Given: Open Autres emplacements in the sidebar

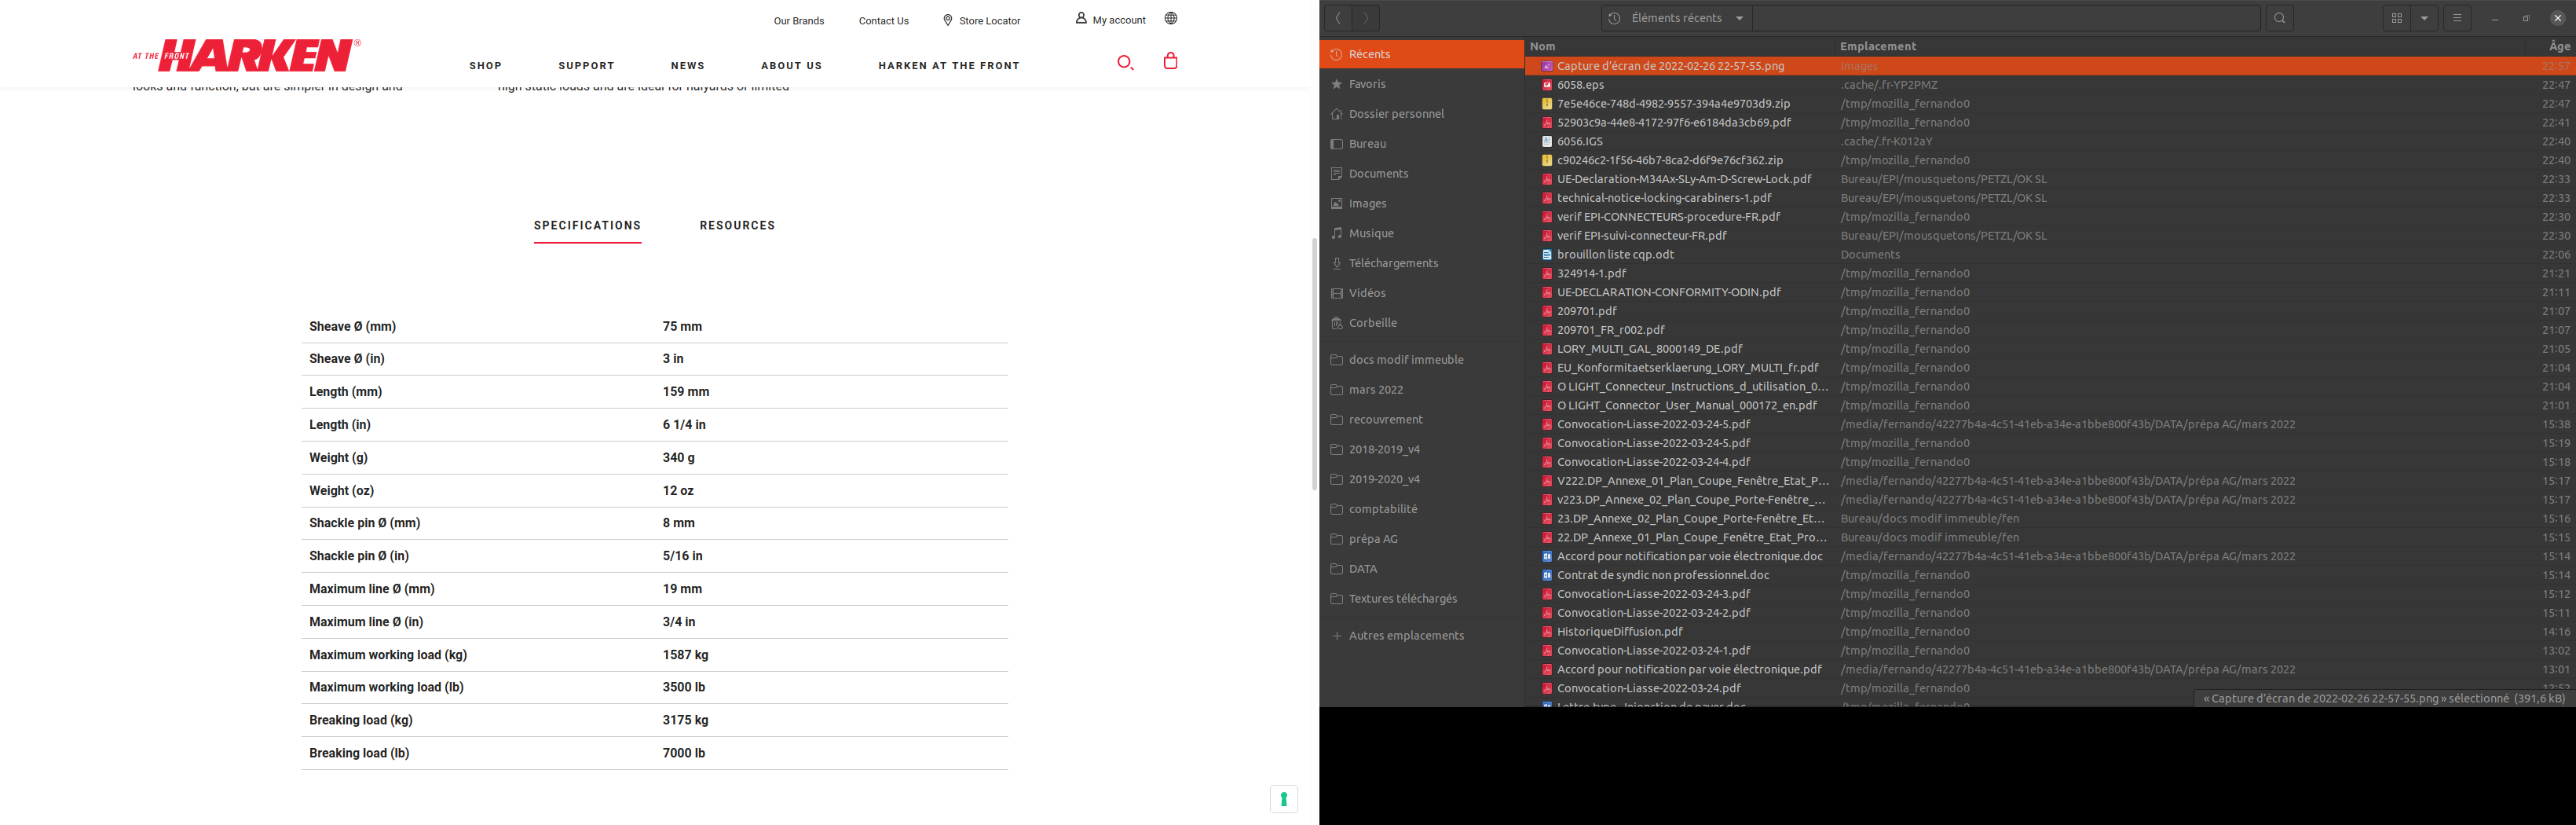Looking at the screenshot, I should (x=1405, y=636).
